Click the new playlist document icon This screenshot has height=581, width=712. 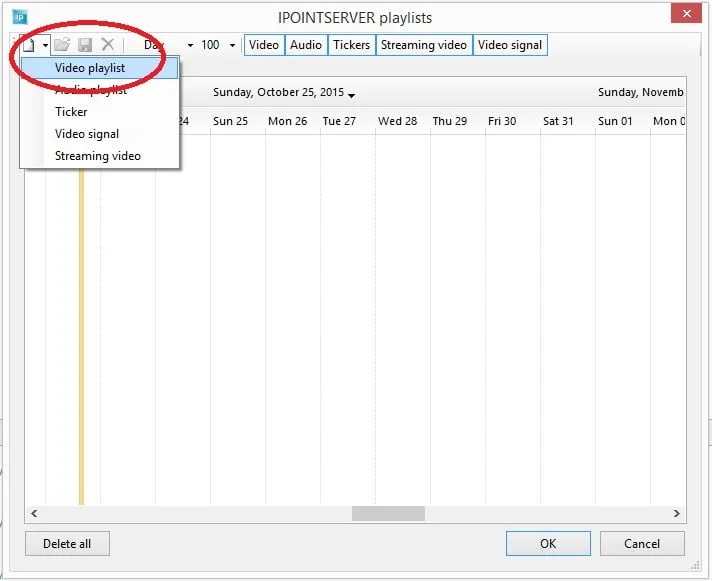[x=29, y=45]
